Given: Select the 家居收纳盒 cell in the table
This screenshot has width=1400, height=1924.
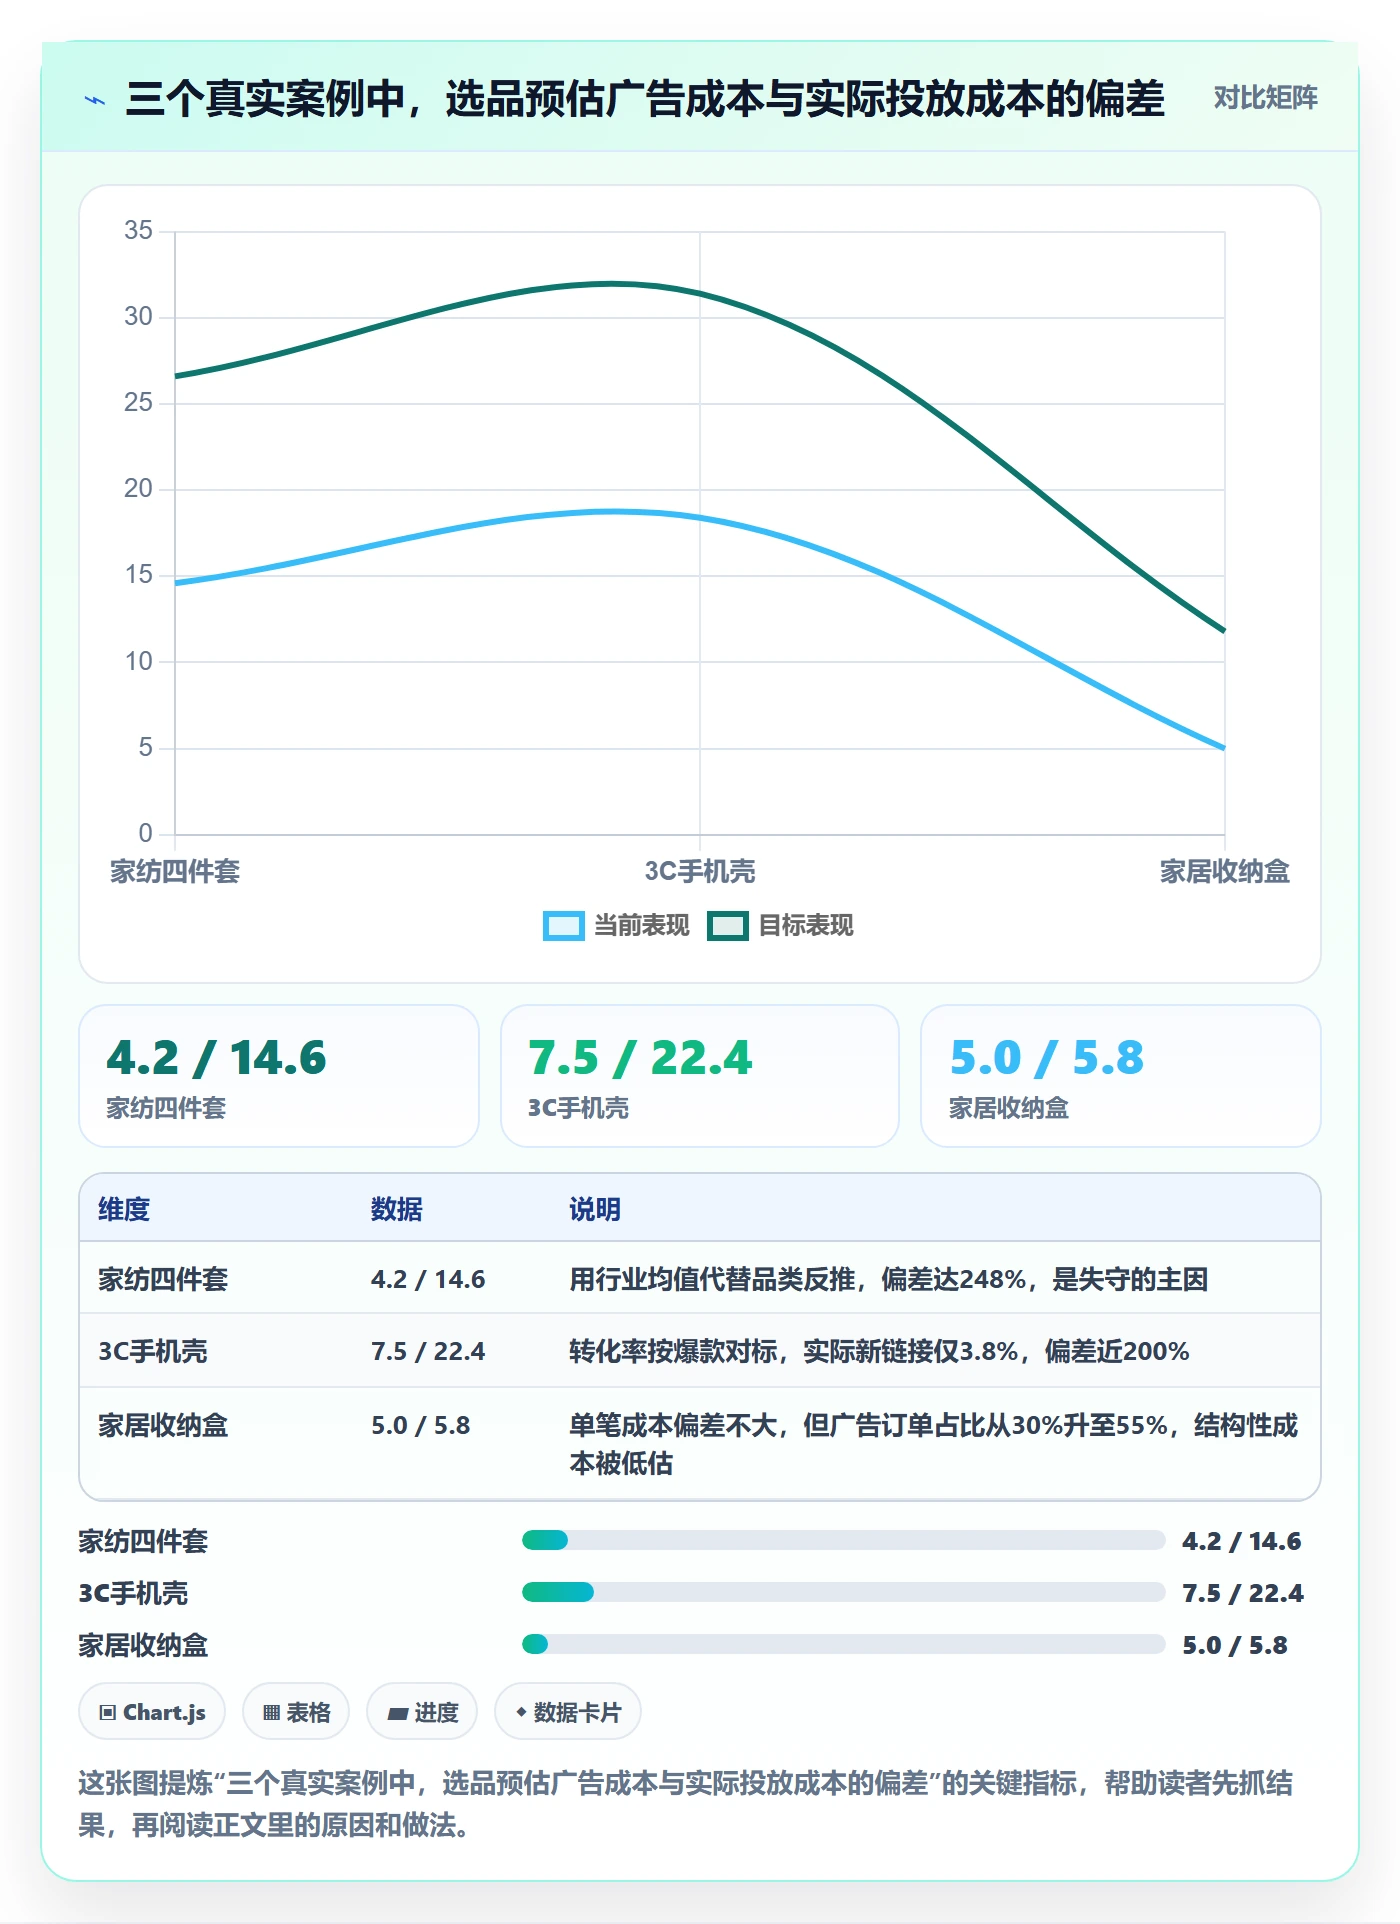Looking at the screenshot, I should pyautogui.click(x=163, y=1425).
